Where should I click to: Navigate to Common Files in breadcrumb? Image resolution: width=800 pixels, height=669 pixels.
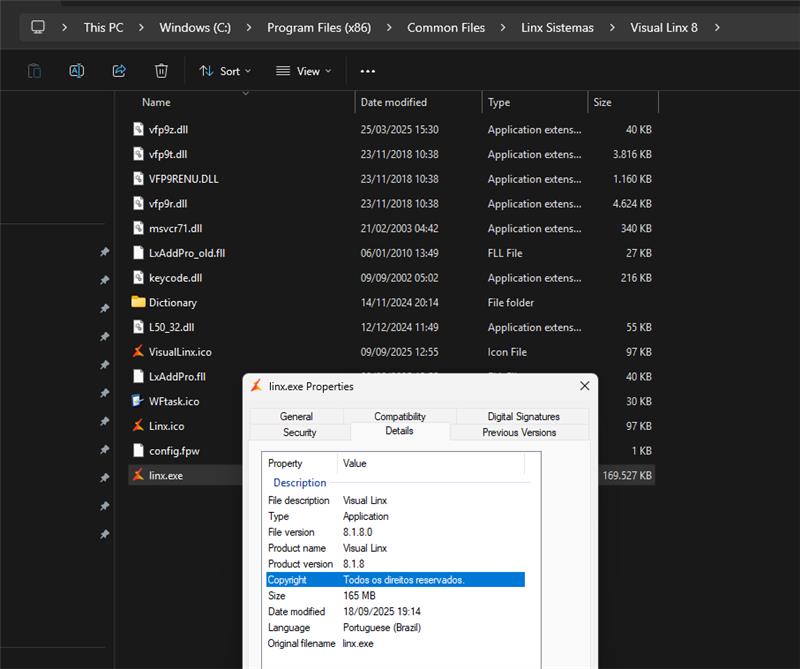pyautogui.click(x=446, y=27)
